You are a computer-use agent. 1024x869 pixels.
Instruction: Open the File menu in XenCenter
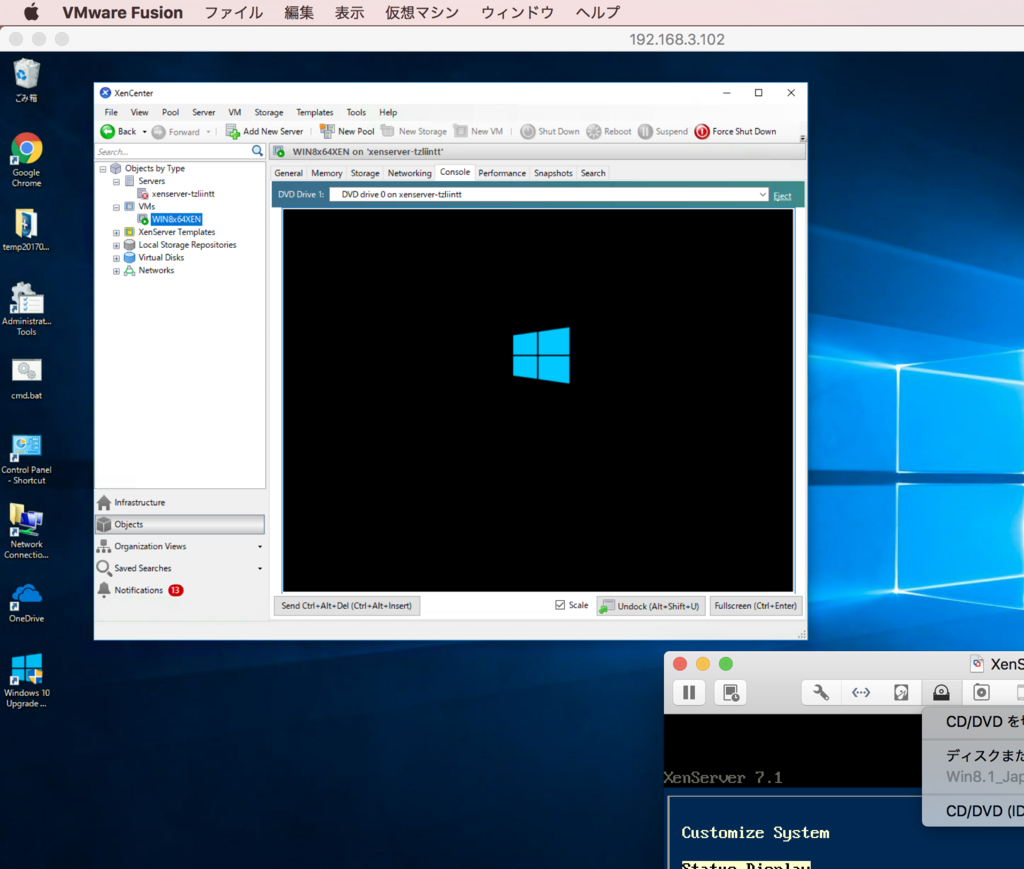111,112
